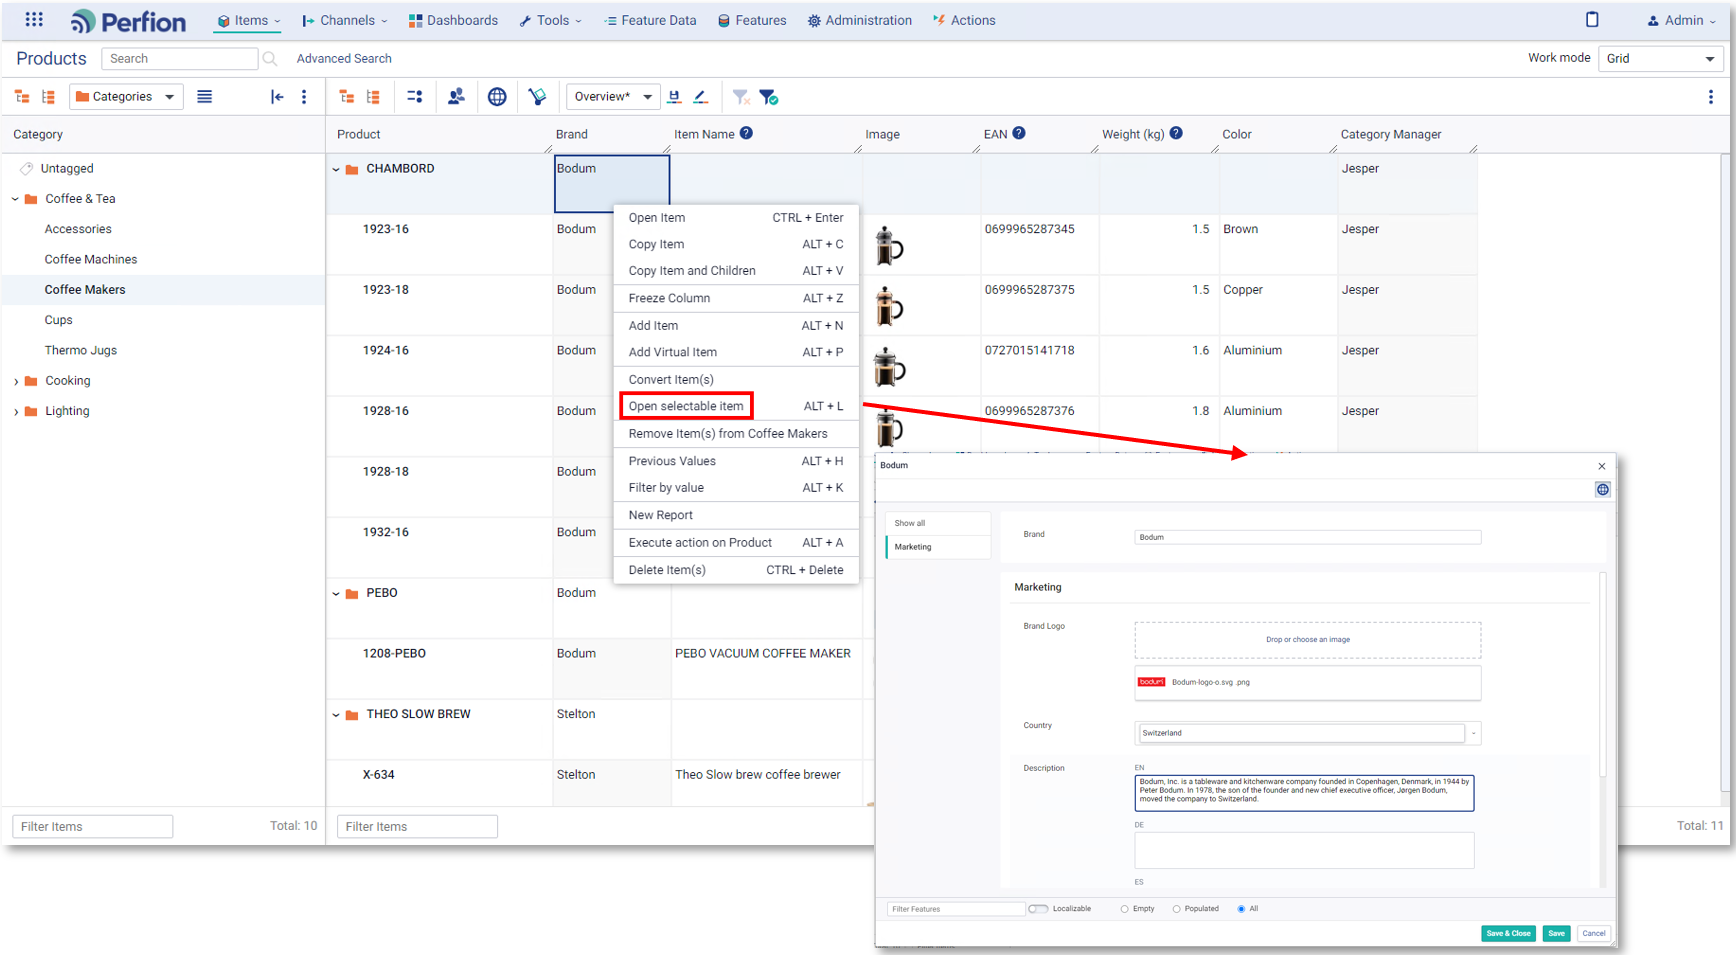Edit the Overview view pencil icon
1736x955 pixels.
coord(701,97)
